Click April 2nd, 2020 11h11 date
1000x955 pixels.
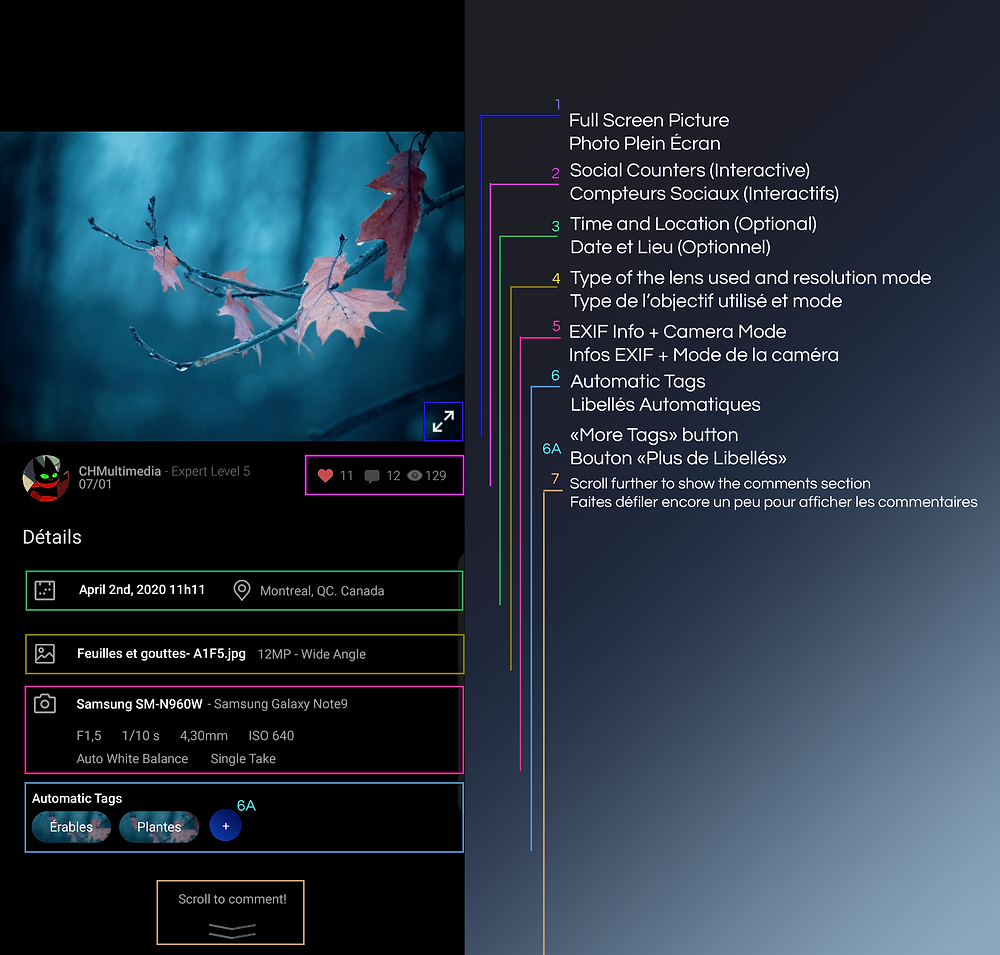click(x=142, y=589)
